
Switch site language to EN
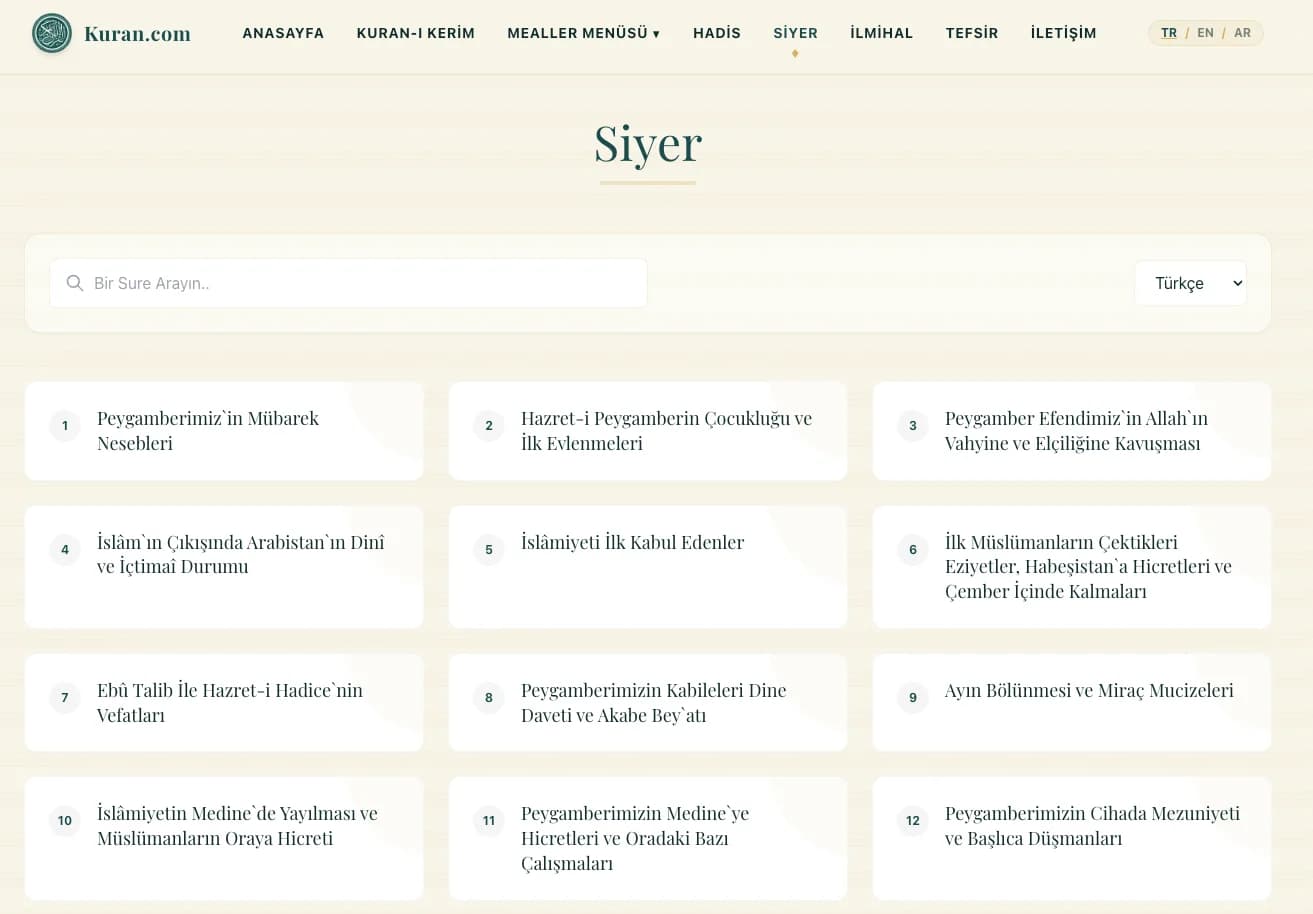pos(1205,33)
